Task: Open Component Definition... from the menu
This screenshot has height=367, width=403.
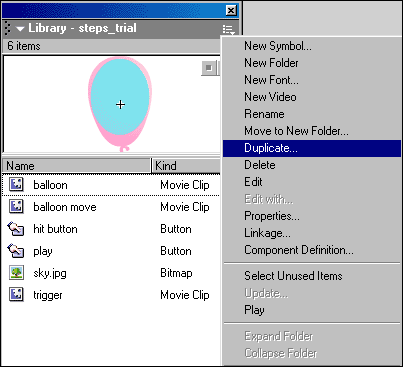Action: click(x=299, y=250)
